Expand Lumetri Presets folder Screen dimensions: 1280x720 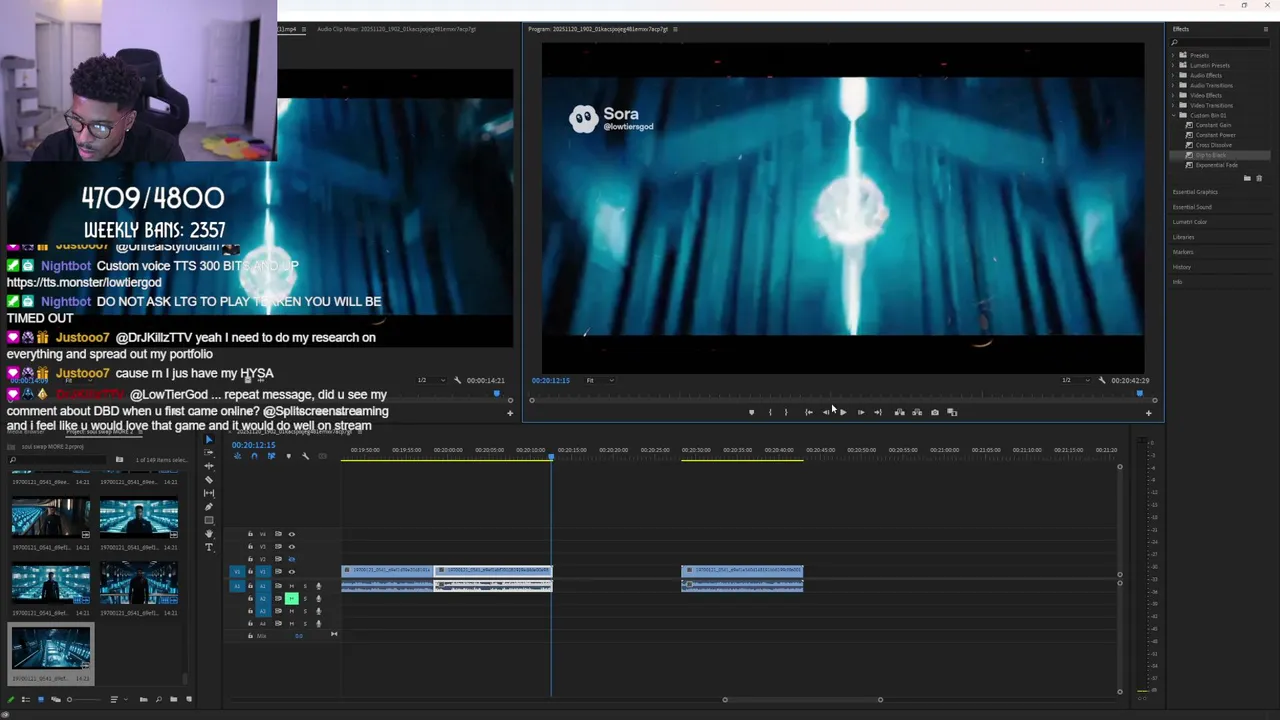1174,65
